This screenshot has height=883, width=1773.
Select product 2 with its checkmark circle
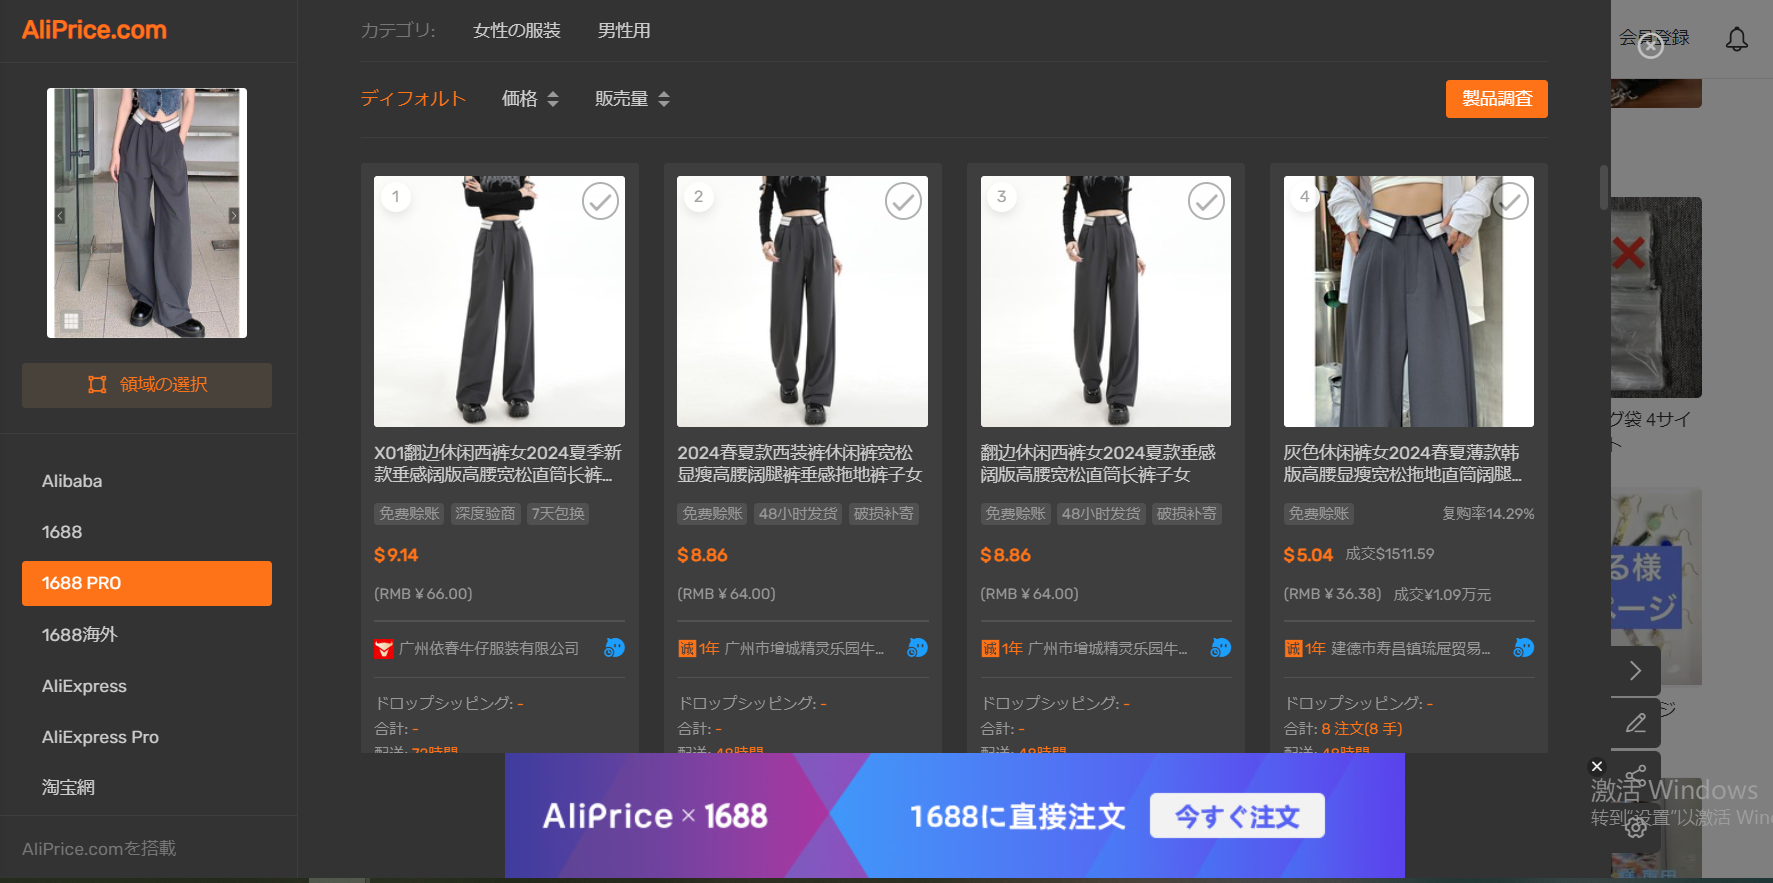[x=903, y=201]
